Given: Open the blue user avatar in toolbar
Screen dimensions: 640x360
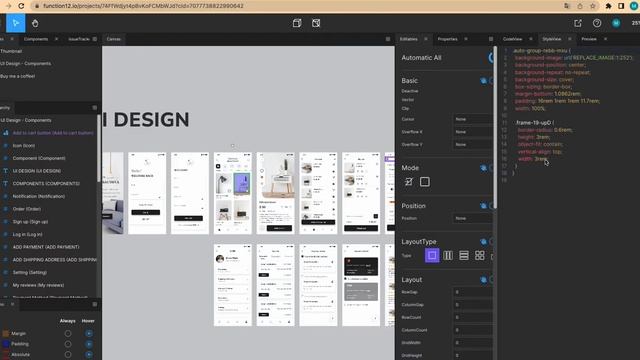Looking at the screenshot, I should (x=616, y=23).
